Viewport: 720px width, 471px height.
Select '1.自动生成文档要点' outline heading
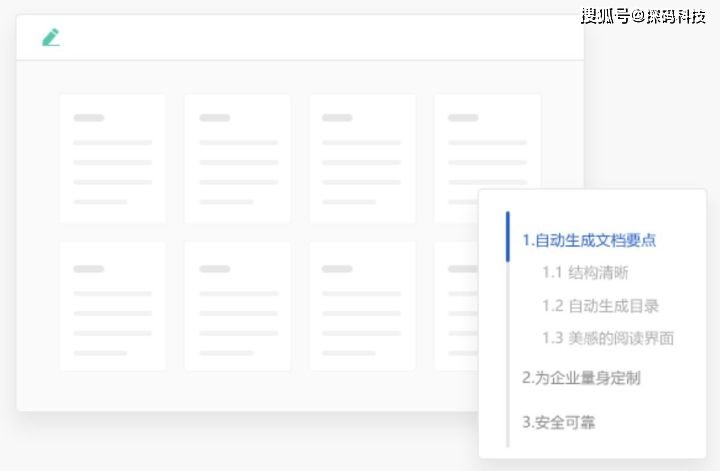[x=589, y=240]
